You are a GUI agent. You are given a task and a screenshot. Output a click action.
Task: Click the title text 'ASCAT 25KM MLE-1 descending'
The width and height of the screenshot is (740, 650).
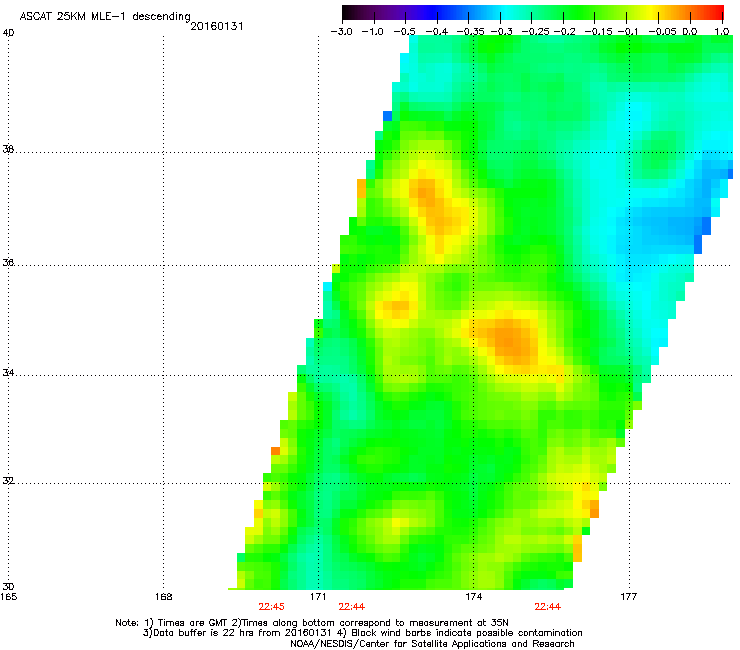105,17
